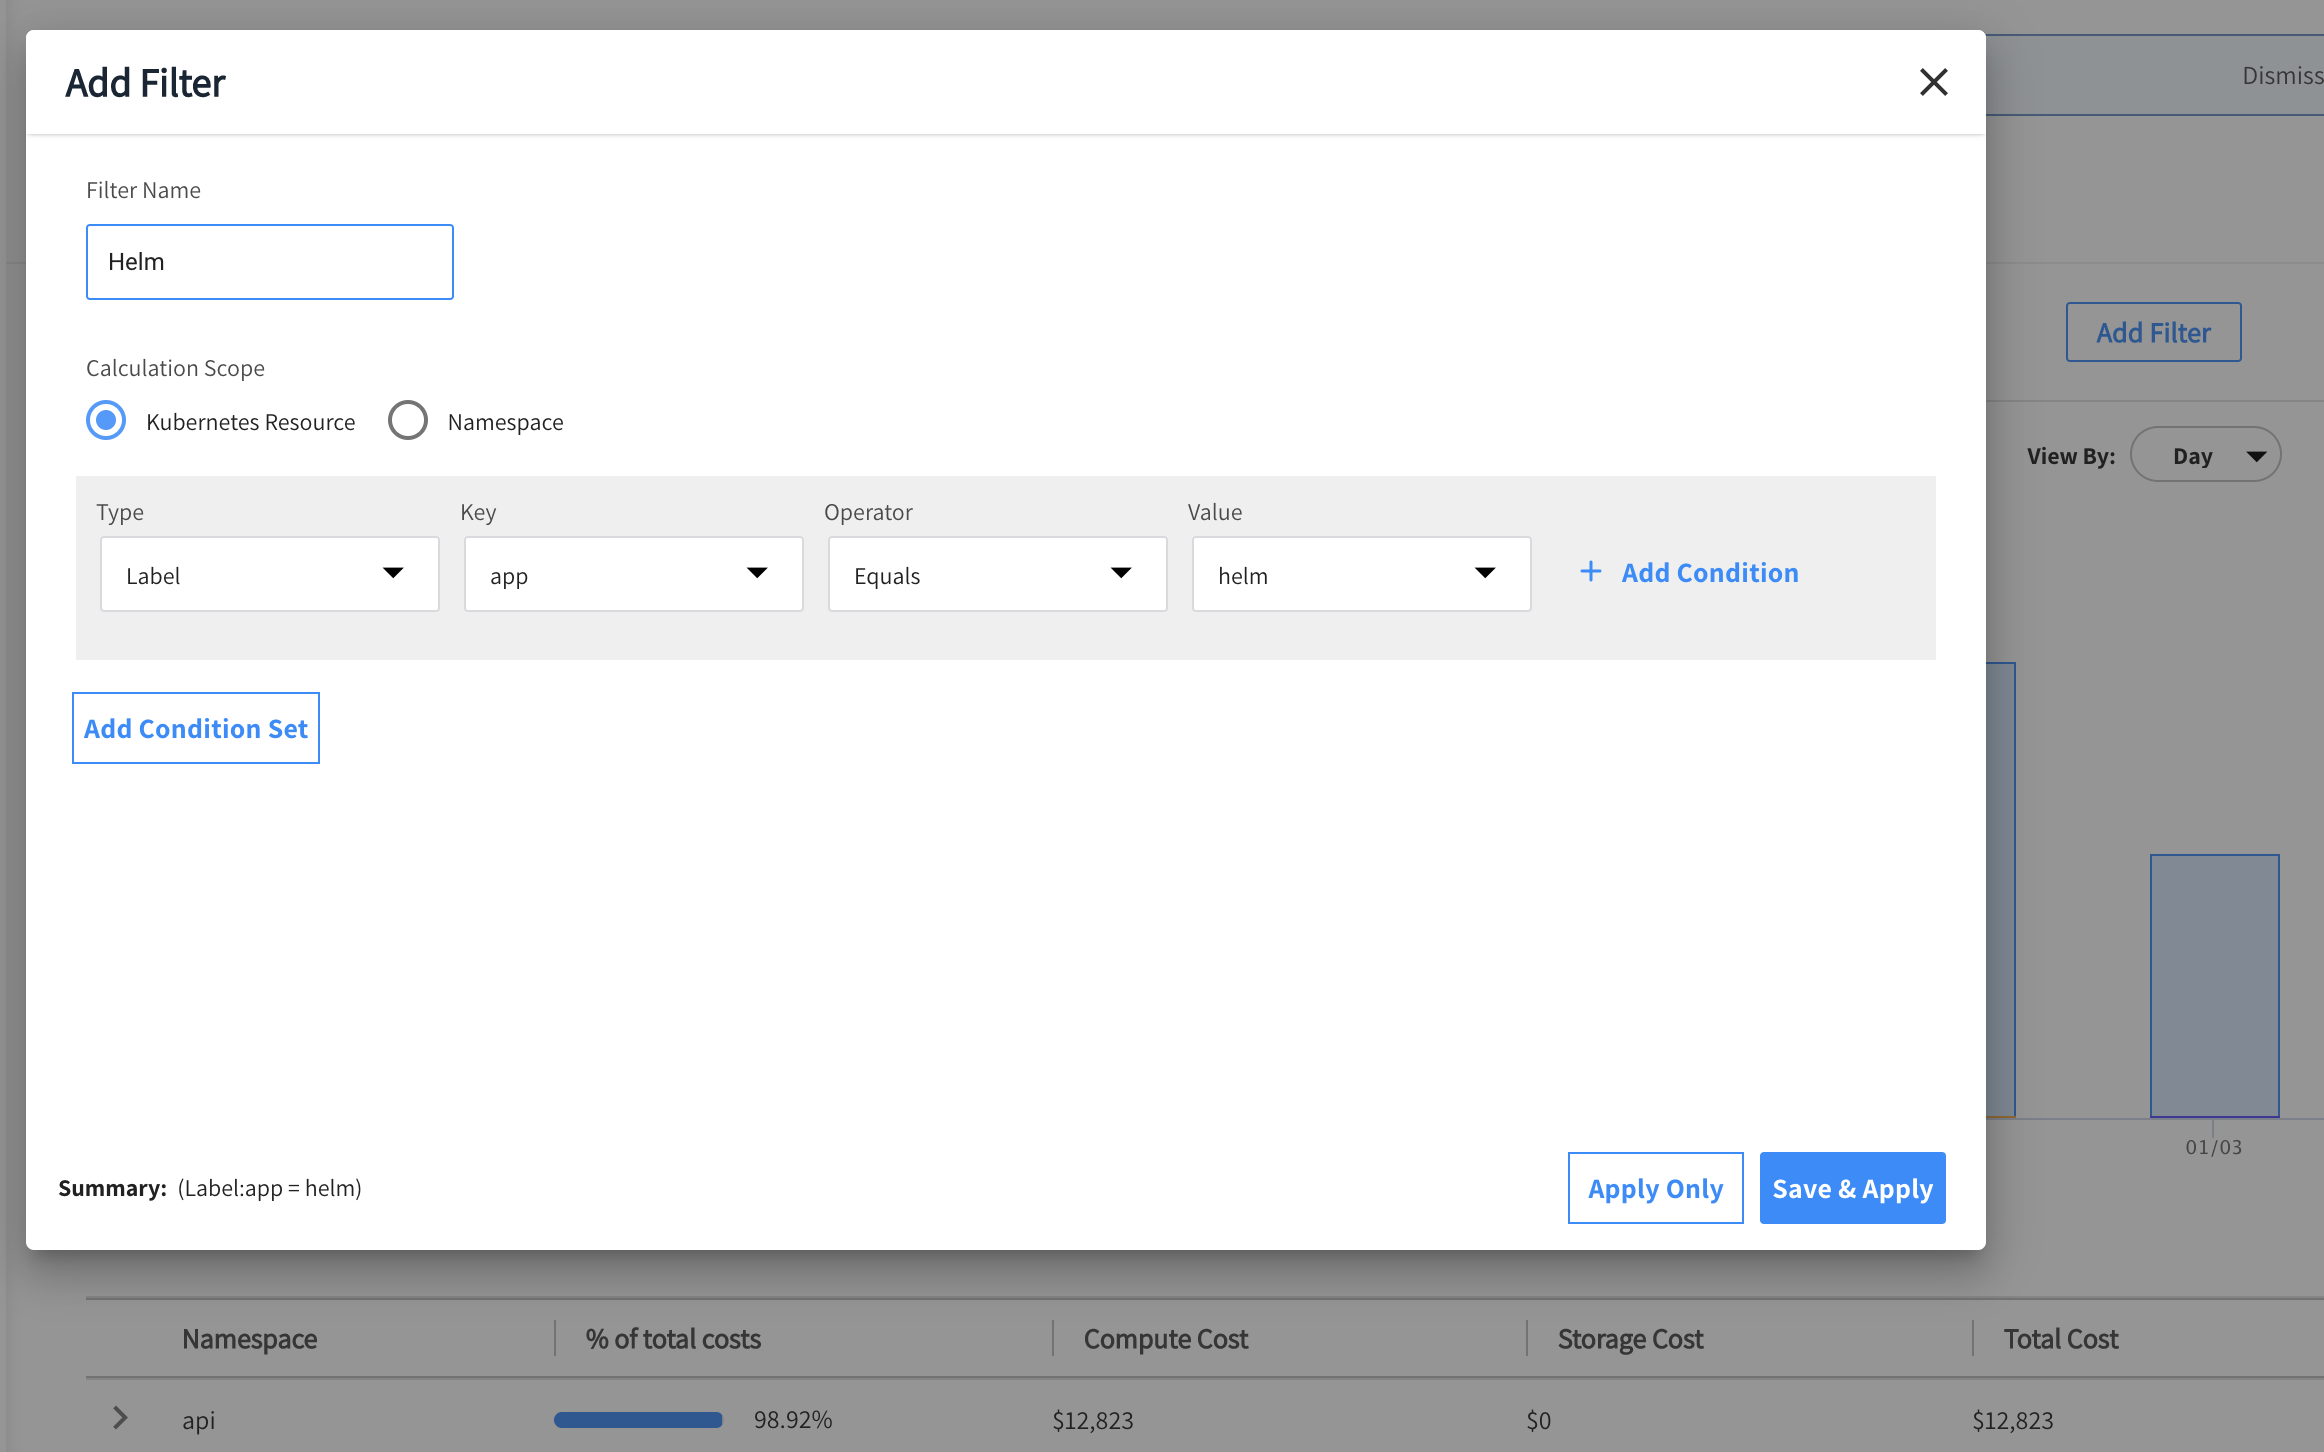The height and width of the screenshot is (1452, 2324).
Task: Click the background Add Filter button
Action: click(2153, 332)
